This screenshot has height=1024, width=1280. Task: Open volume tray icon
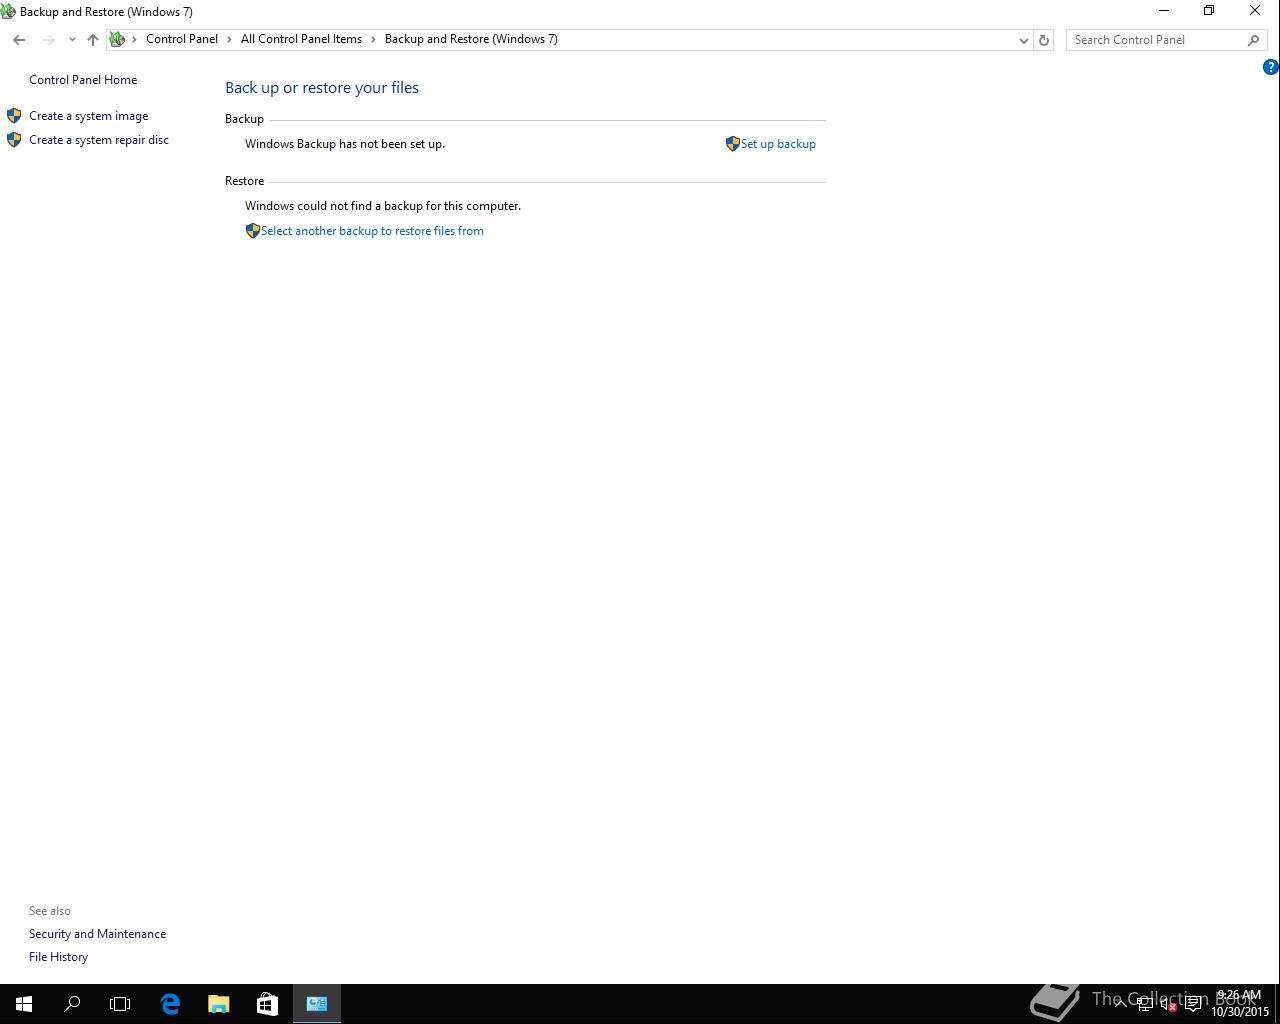[1169, 1004]
